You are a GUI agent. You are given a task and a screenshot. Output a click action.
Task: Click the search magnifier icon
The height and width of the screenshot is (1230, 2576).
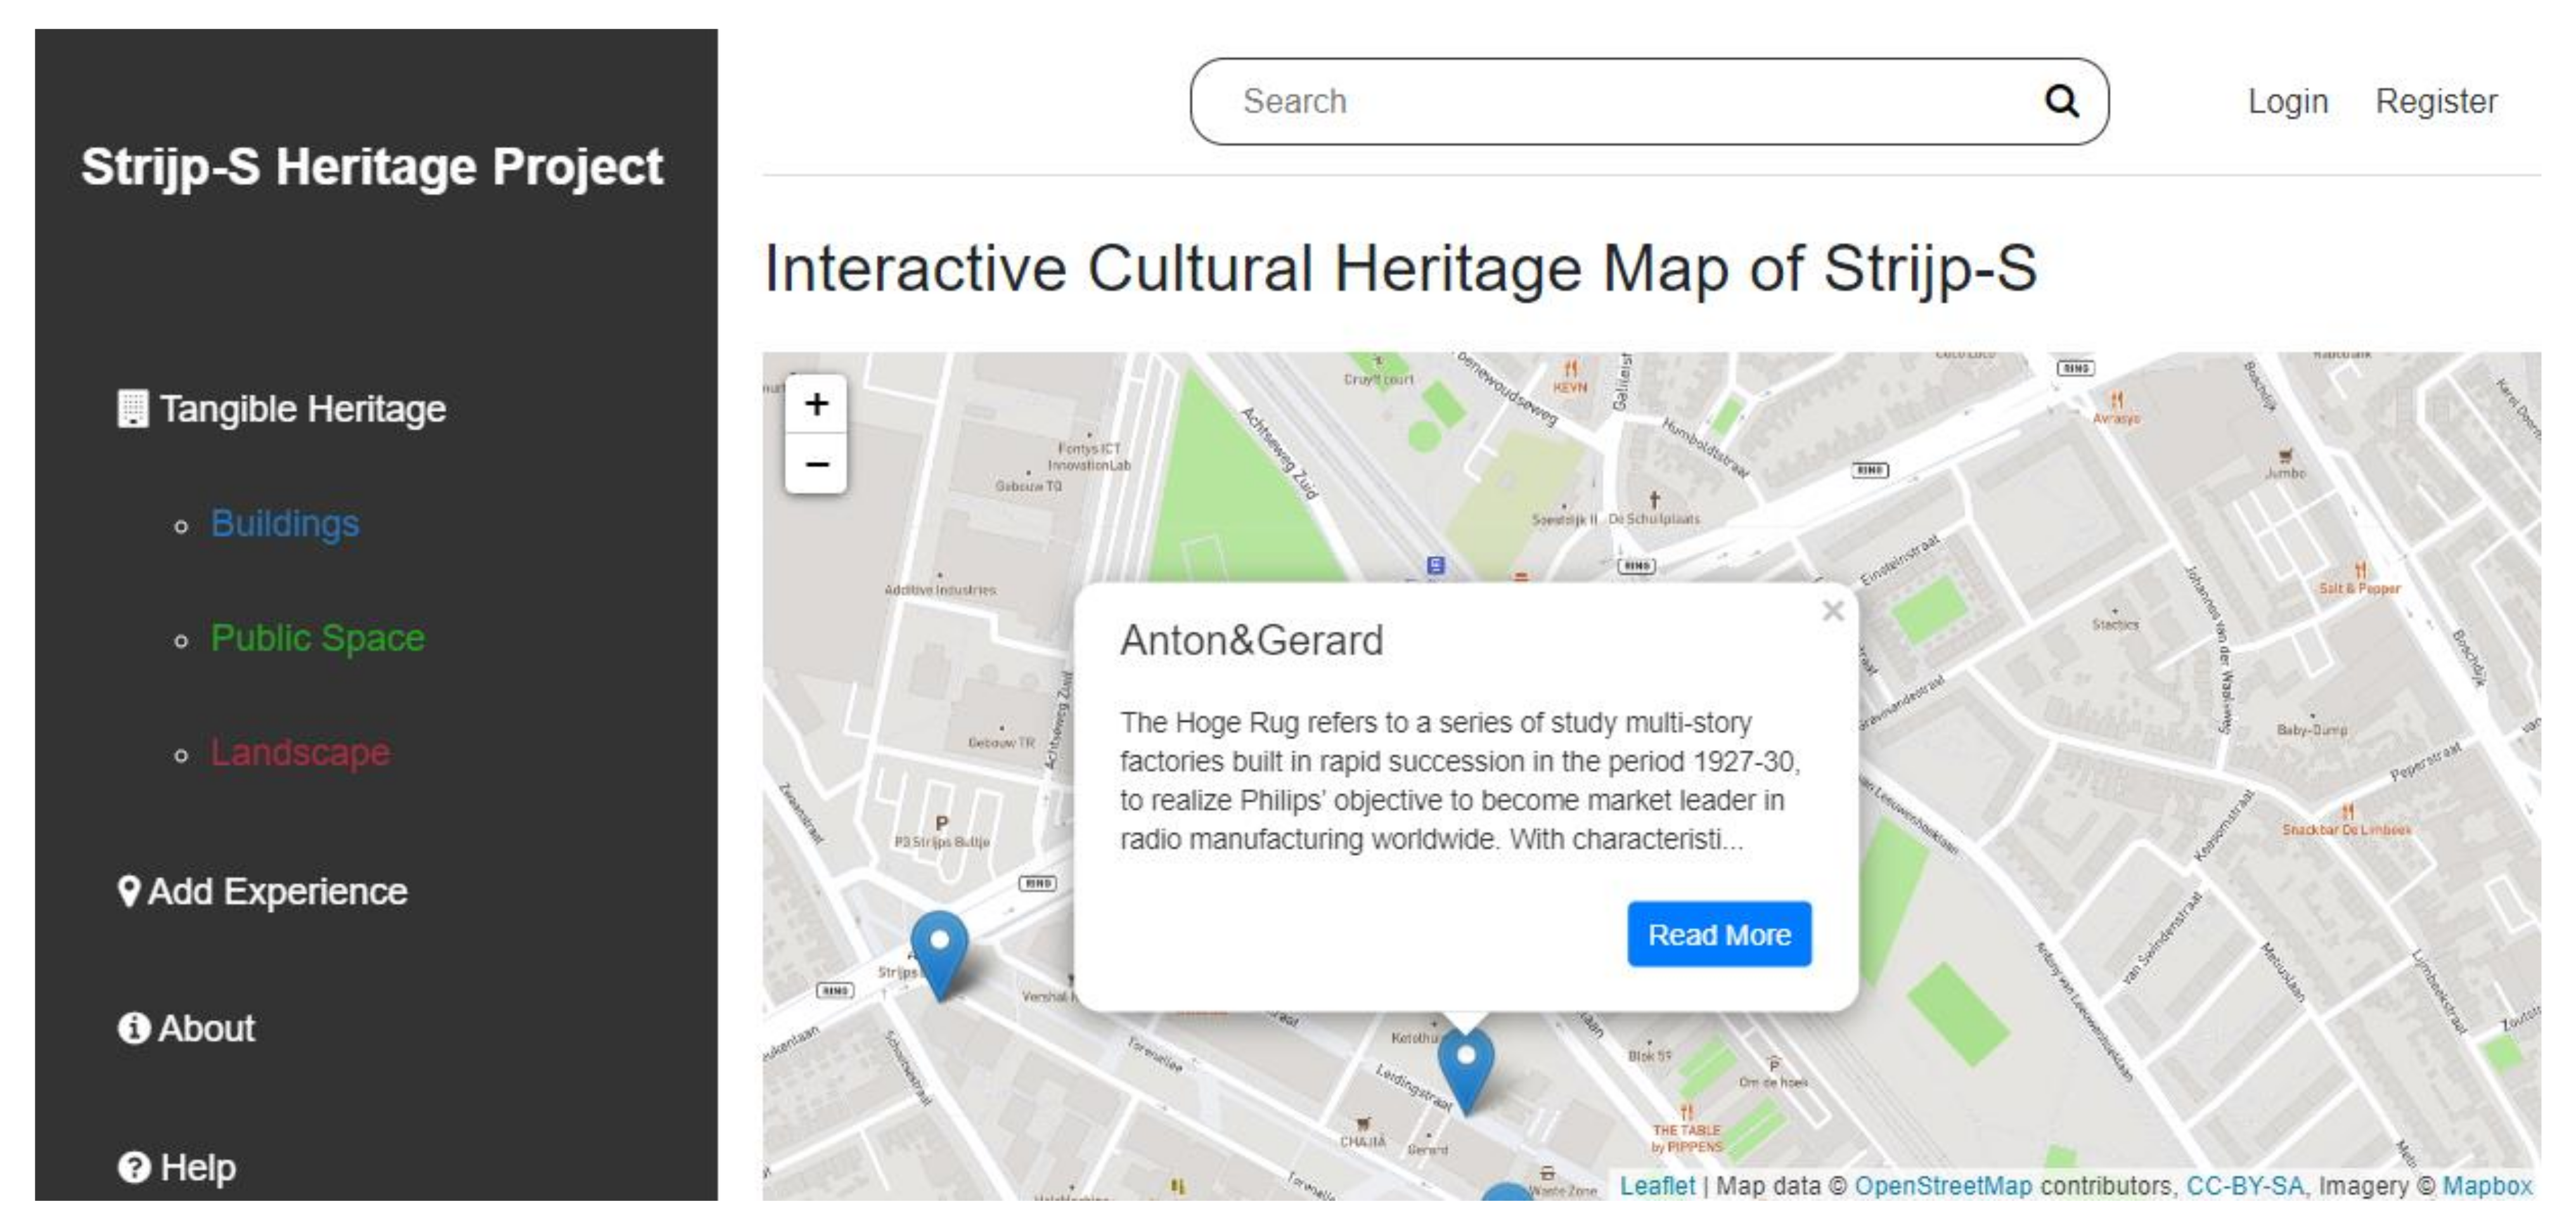point(2061,101)
